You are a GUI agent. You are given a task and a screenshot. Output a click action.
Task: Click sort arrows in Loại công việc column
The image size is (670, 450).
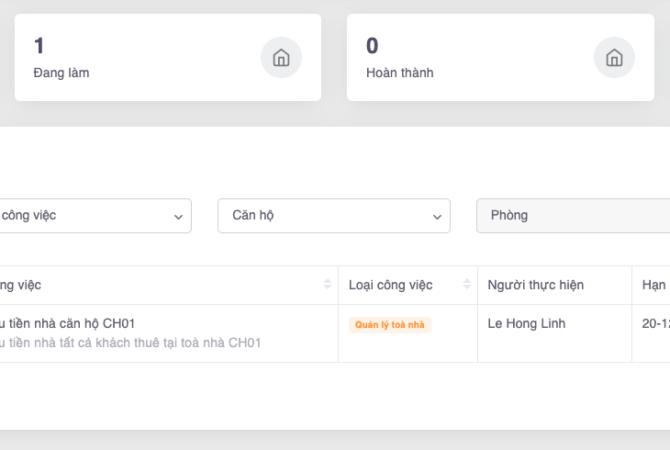point(465,285)
